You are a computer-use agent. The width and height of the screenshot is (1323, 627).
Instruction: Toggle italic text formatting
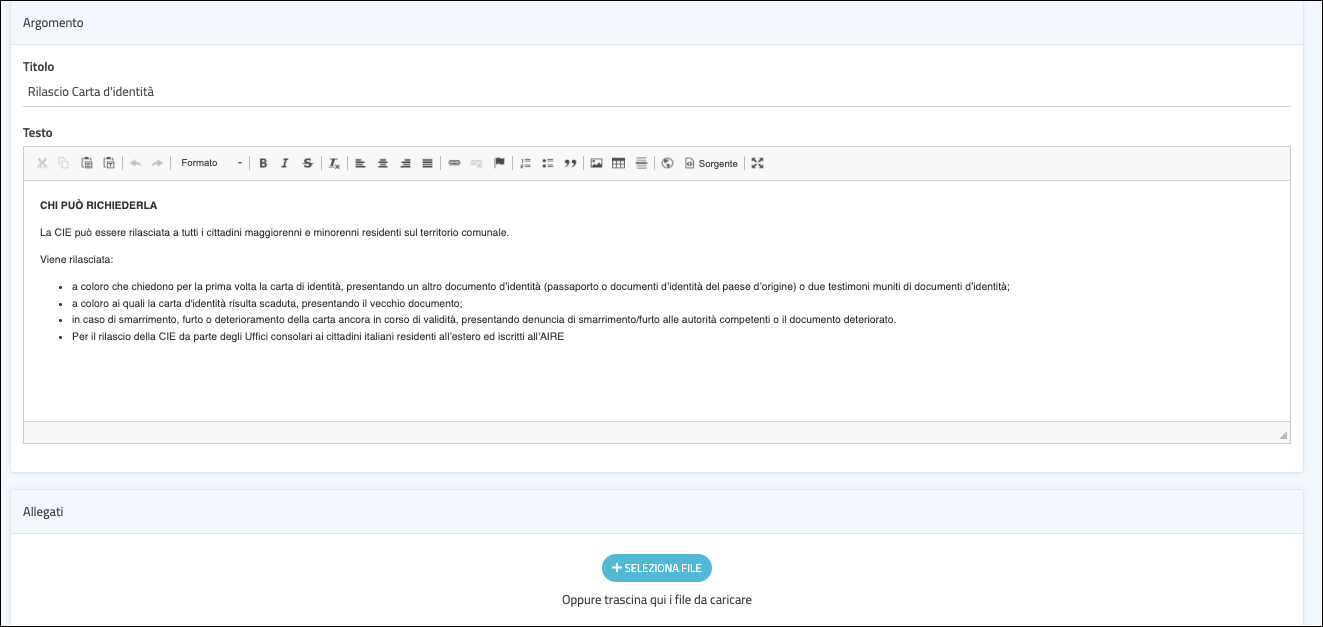click(285, 163)
